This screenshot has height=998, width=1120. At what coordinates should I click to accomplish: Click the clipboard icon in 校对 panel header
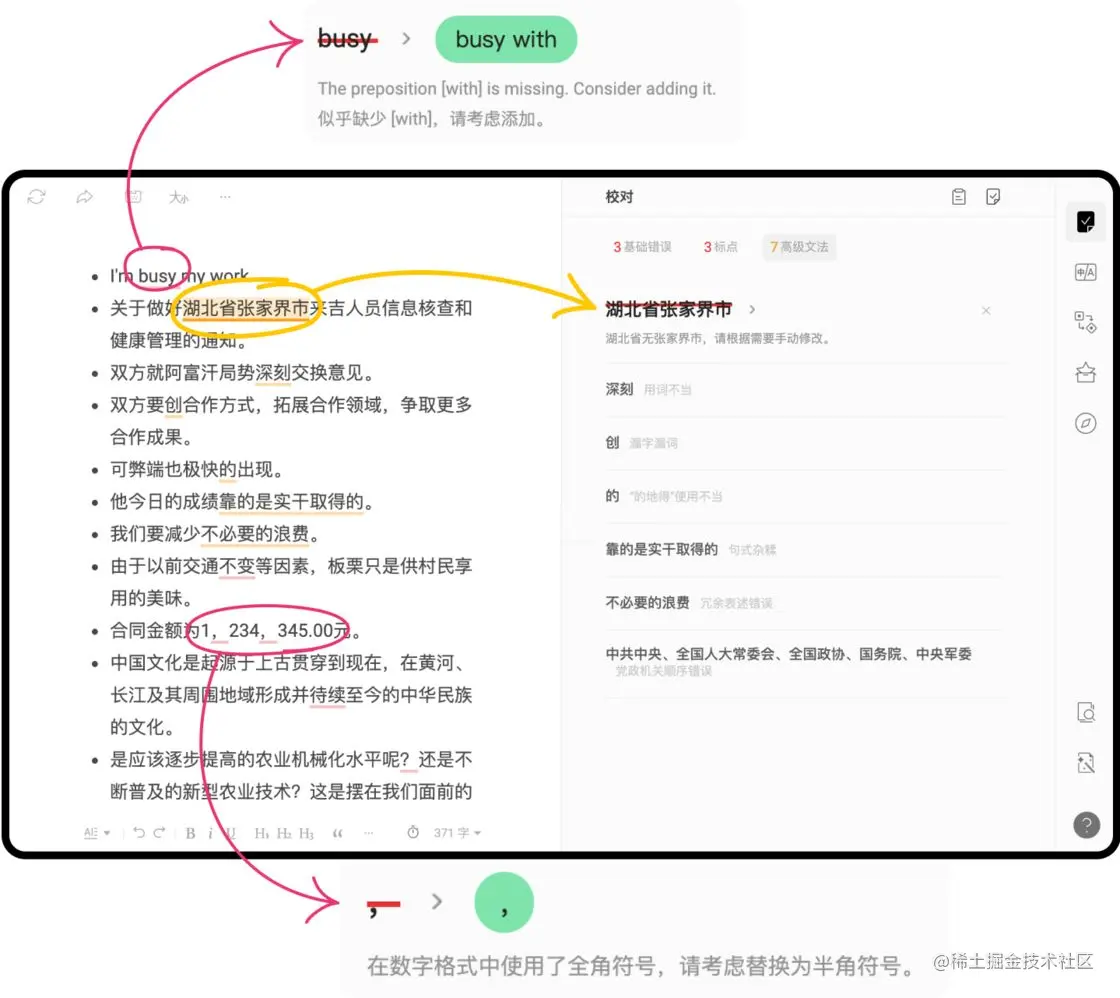pos(959,196)
